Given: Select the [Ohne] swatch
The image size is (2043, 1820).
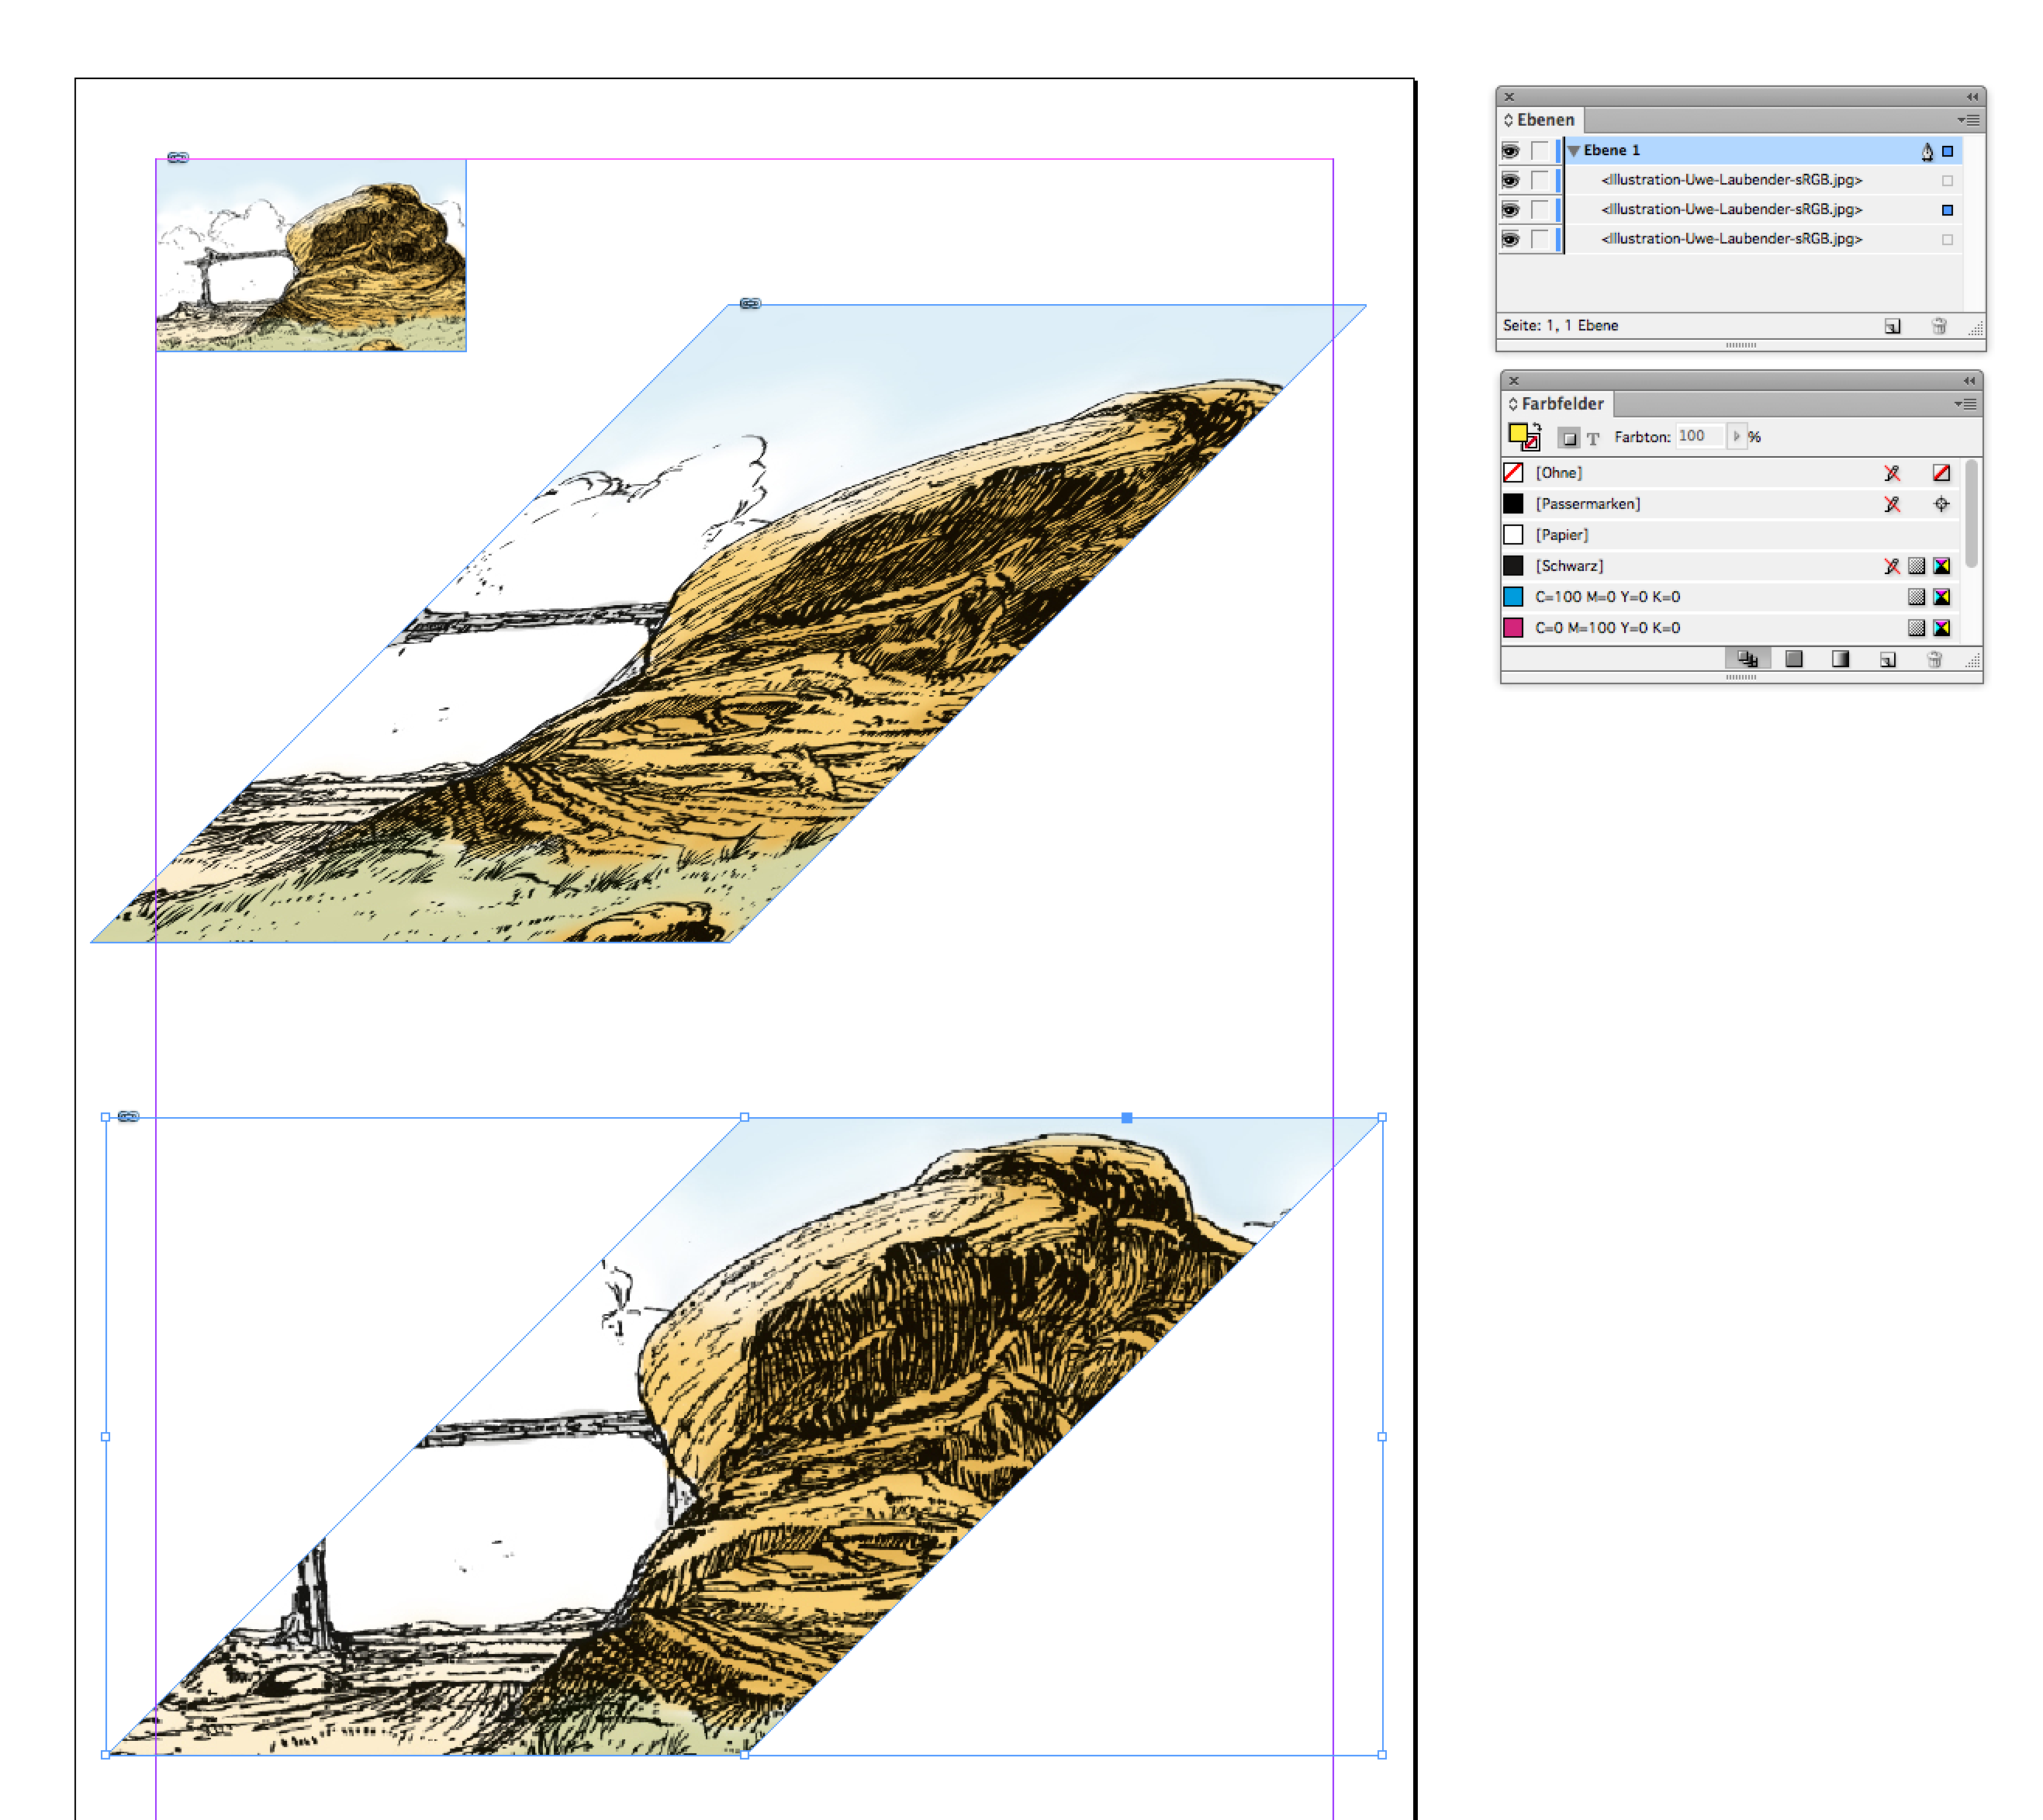Looking at the screenshot, I should click(x=1730, y=473).
